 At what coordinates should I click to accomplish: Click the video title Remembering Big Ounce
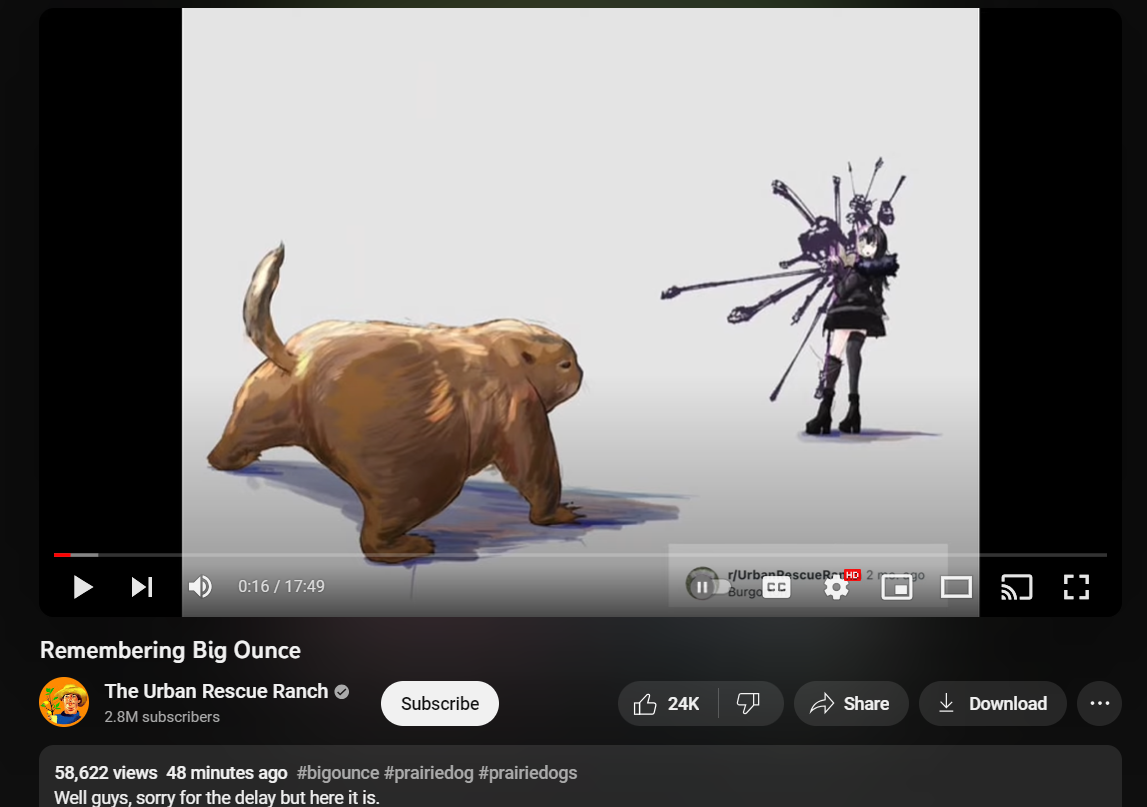pos(170,650)
